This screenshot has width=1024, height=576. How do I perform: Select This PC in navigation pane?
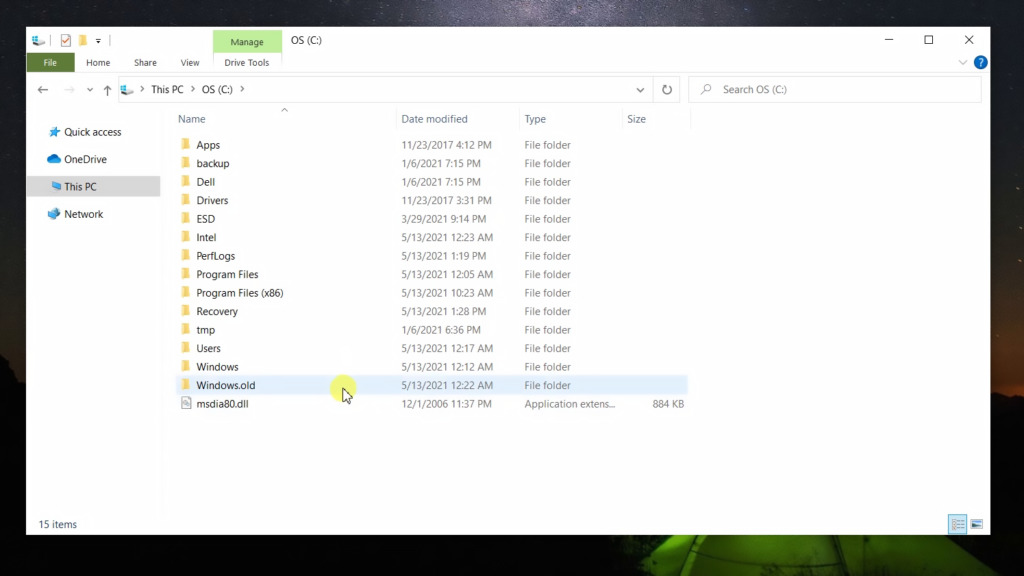[x=93, y=187]
